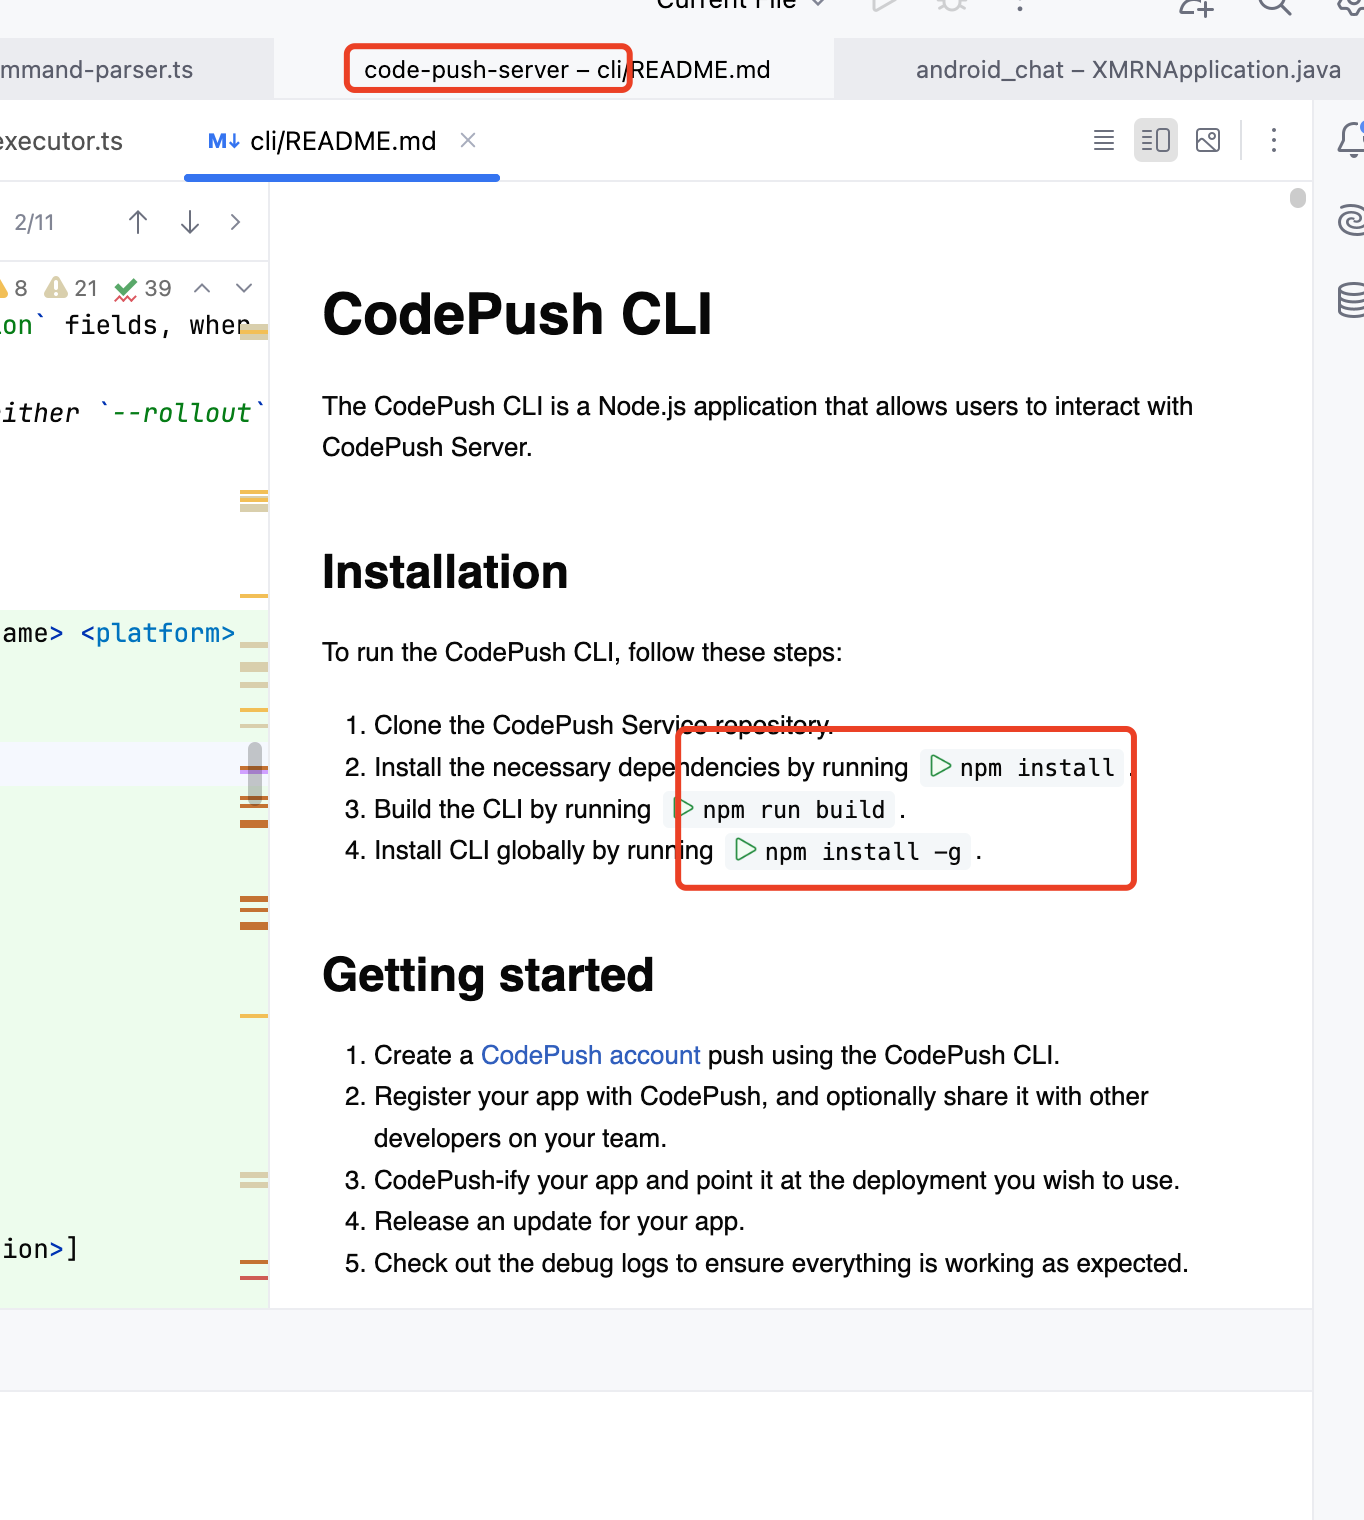The image size is (1364, 1520).
Task: Click 'Release an update for your app.' line
Action: pos(559,1221)
